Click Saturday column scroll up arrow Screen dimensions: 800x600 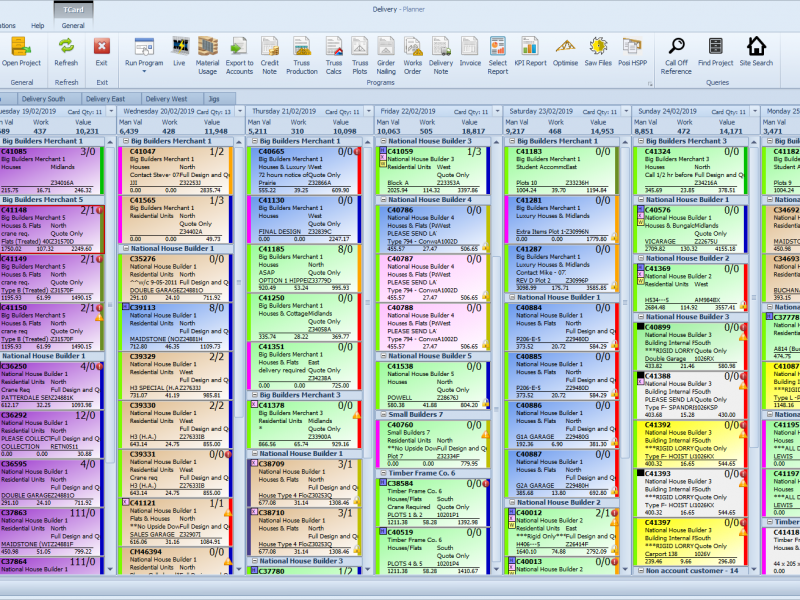pyautogui.click(x=626, y=142)
